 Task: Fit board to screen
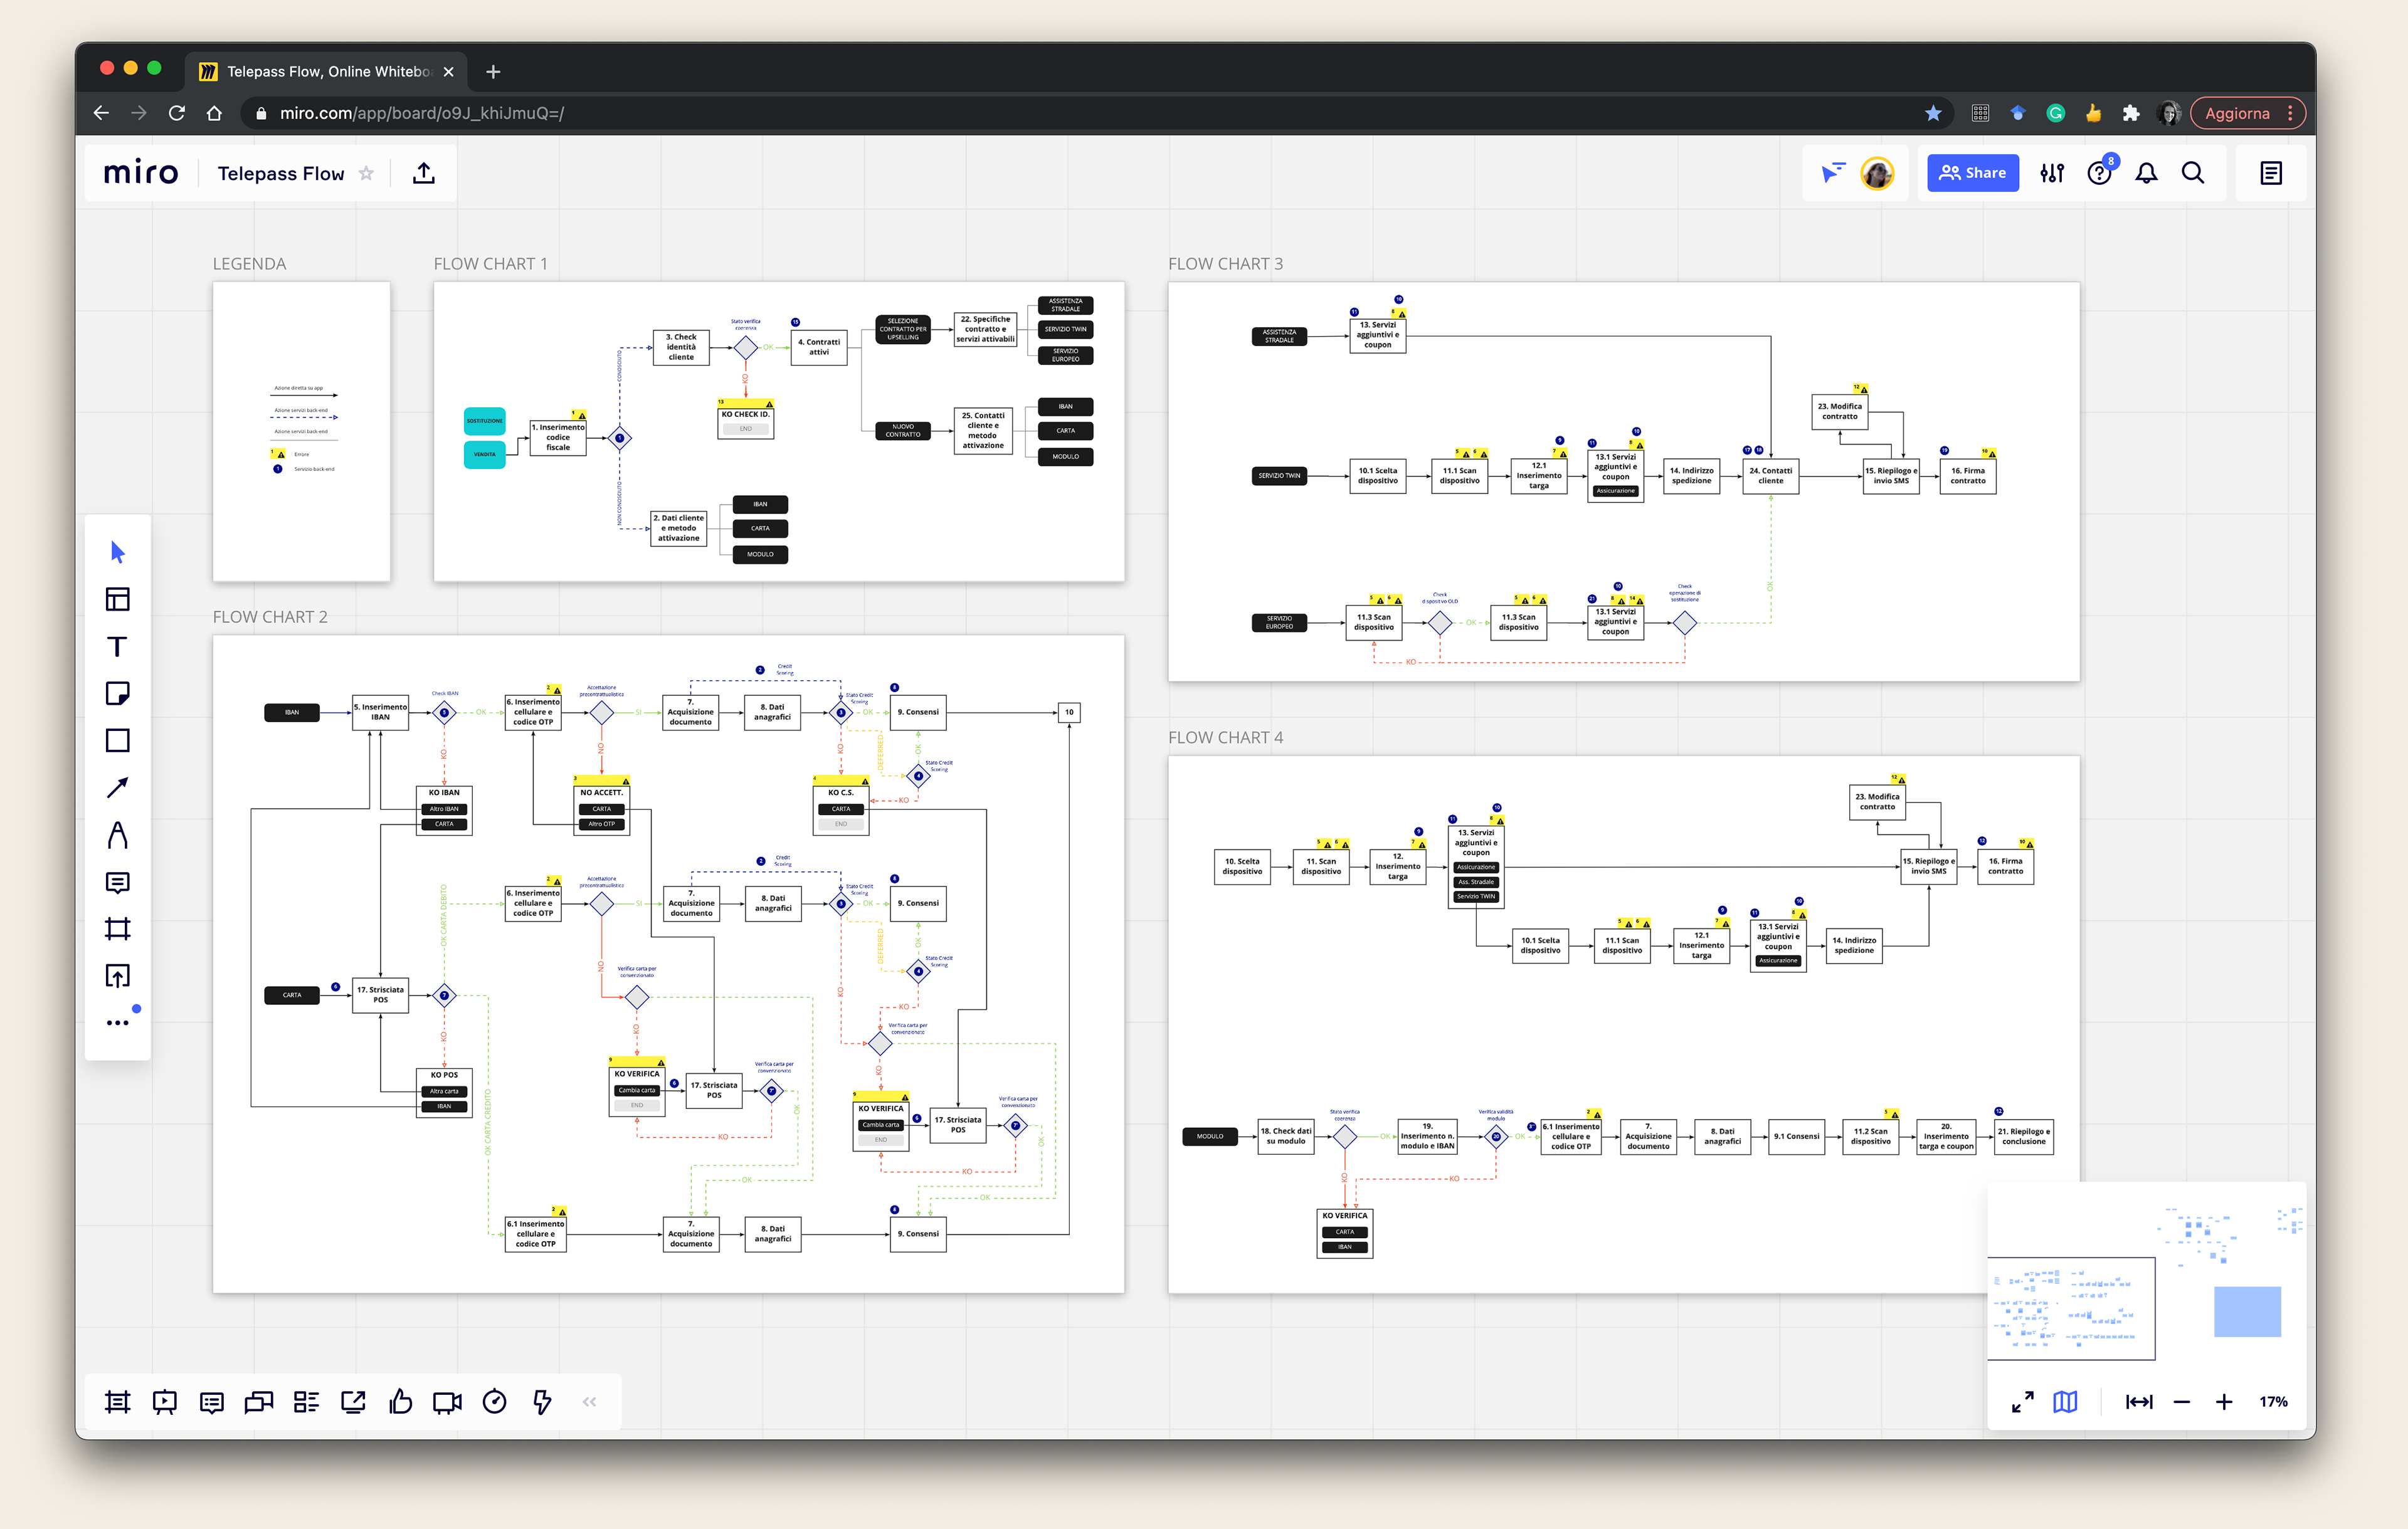click(2139, 1402)
